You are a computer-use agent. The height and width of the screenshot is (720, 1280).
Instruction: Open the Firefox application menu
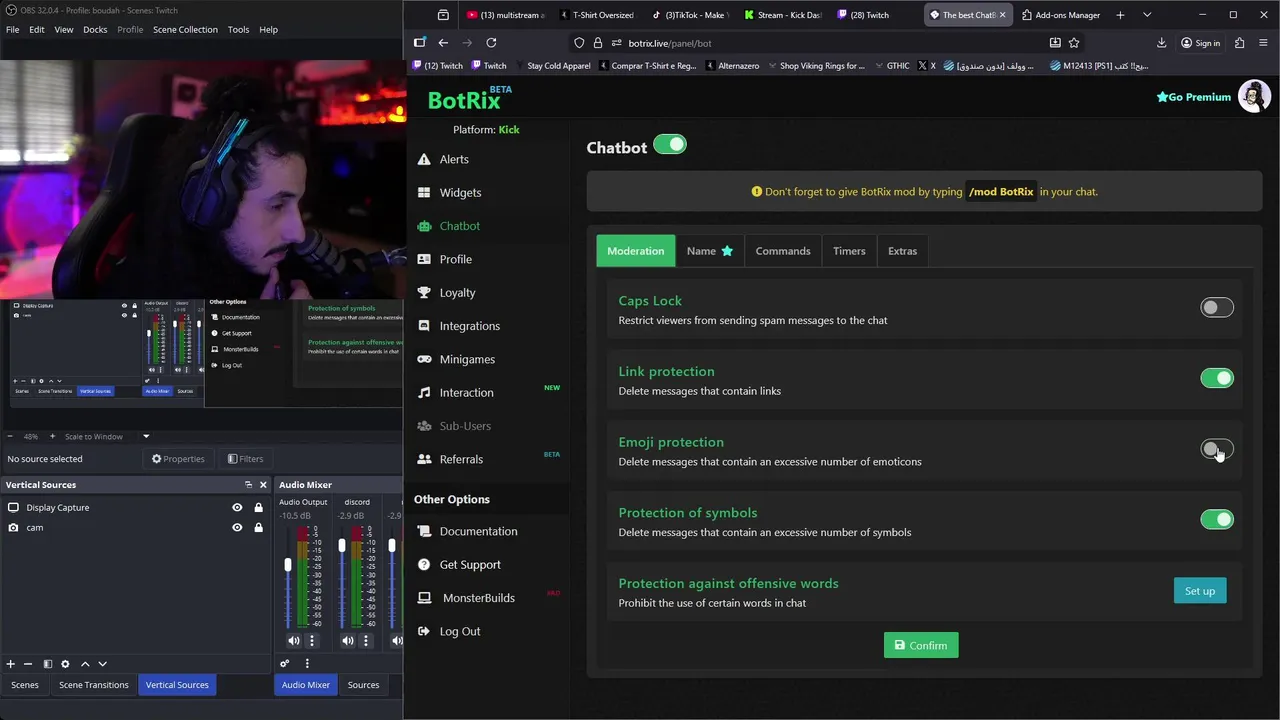click(1263, 43)
